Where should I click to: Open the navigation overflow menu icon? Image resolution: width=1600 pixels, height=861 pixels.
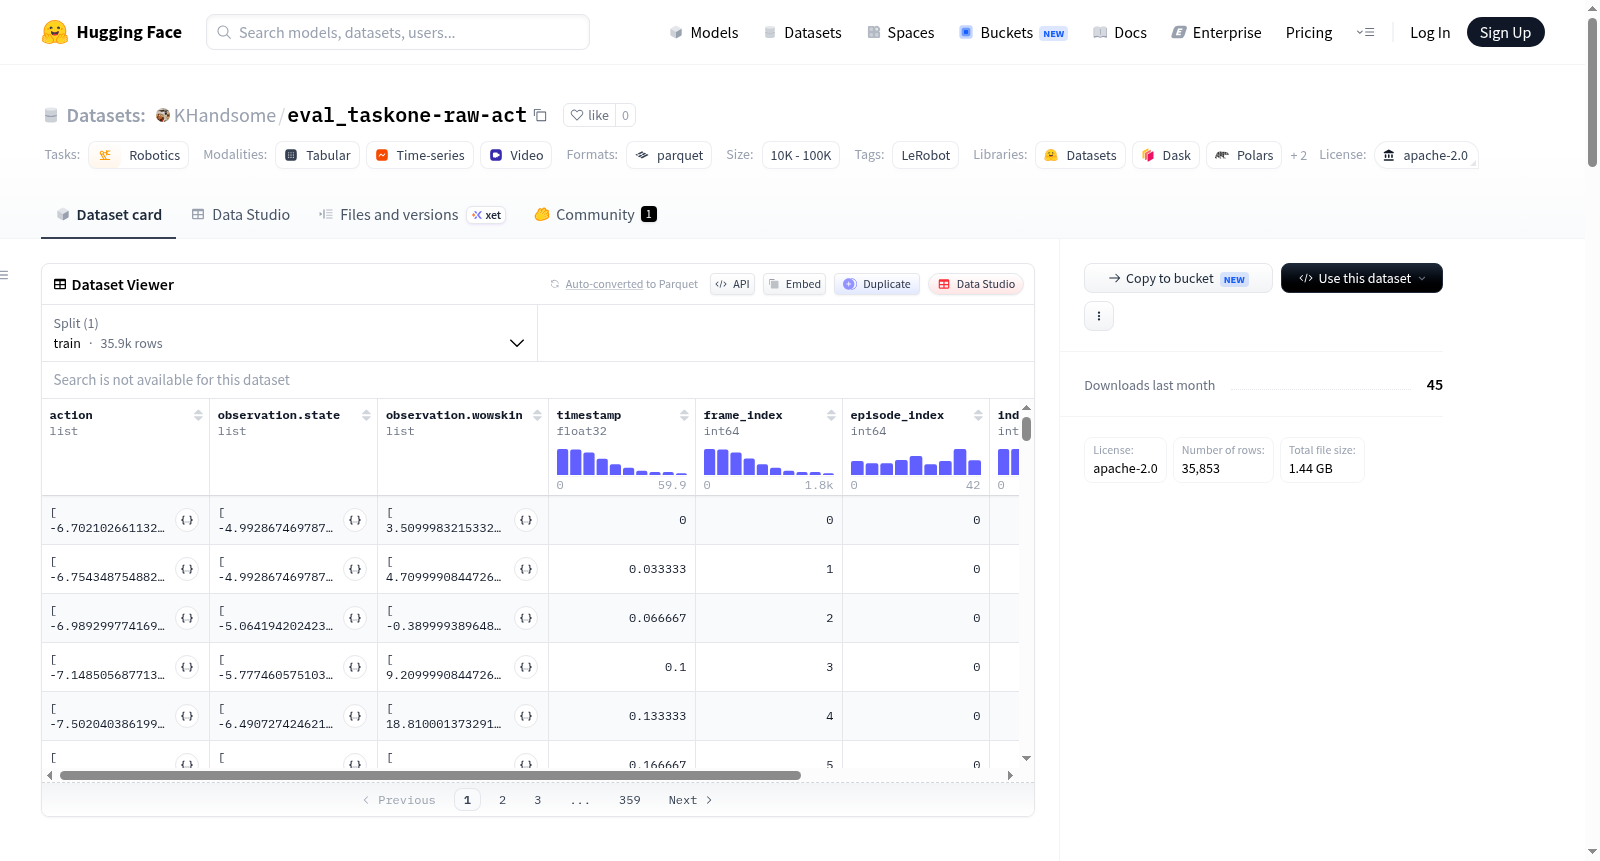[1365, 32]
